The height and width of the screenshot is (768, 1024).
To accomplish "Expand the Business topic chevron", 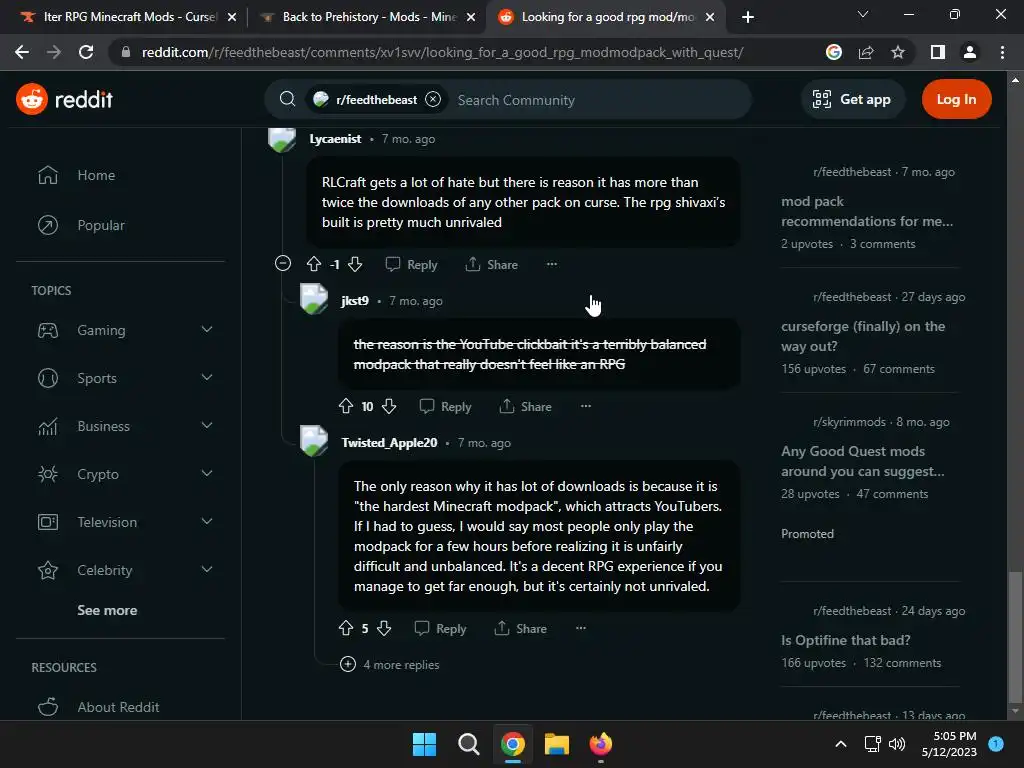I will point(207,426).
